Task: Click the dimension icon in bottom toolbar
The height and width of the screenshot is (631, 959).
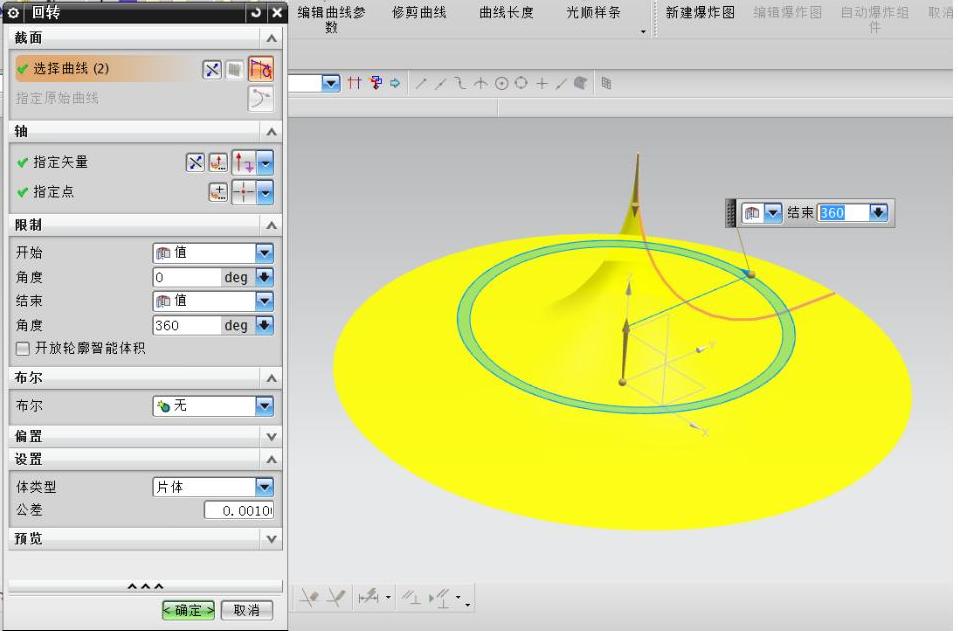Action: tap(369, 597)
